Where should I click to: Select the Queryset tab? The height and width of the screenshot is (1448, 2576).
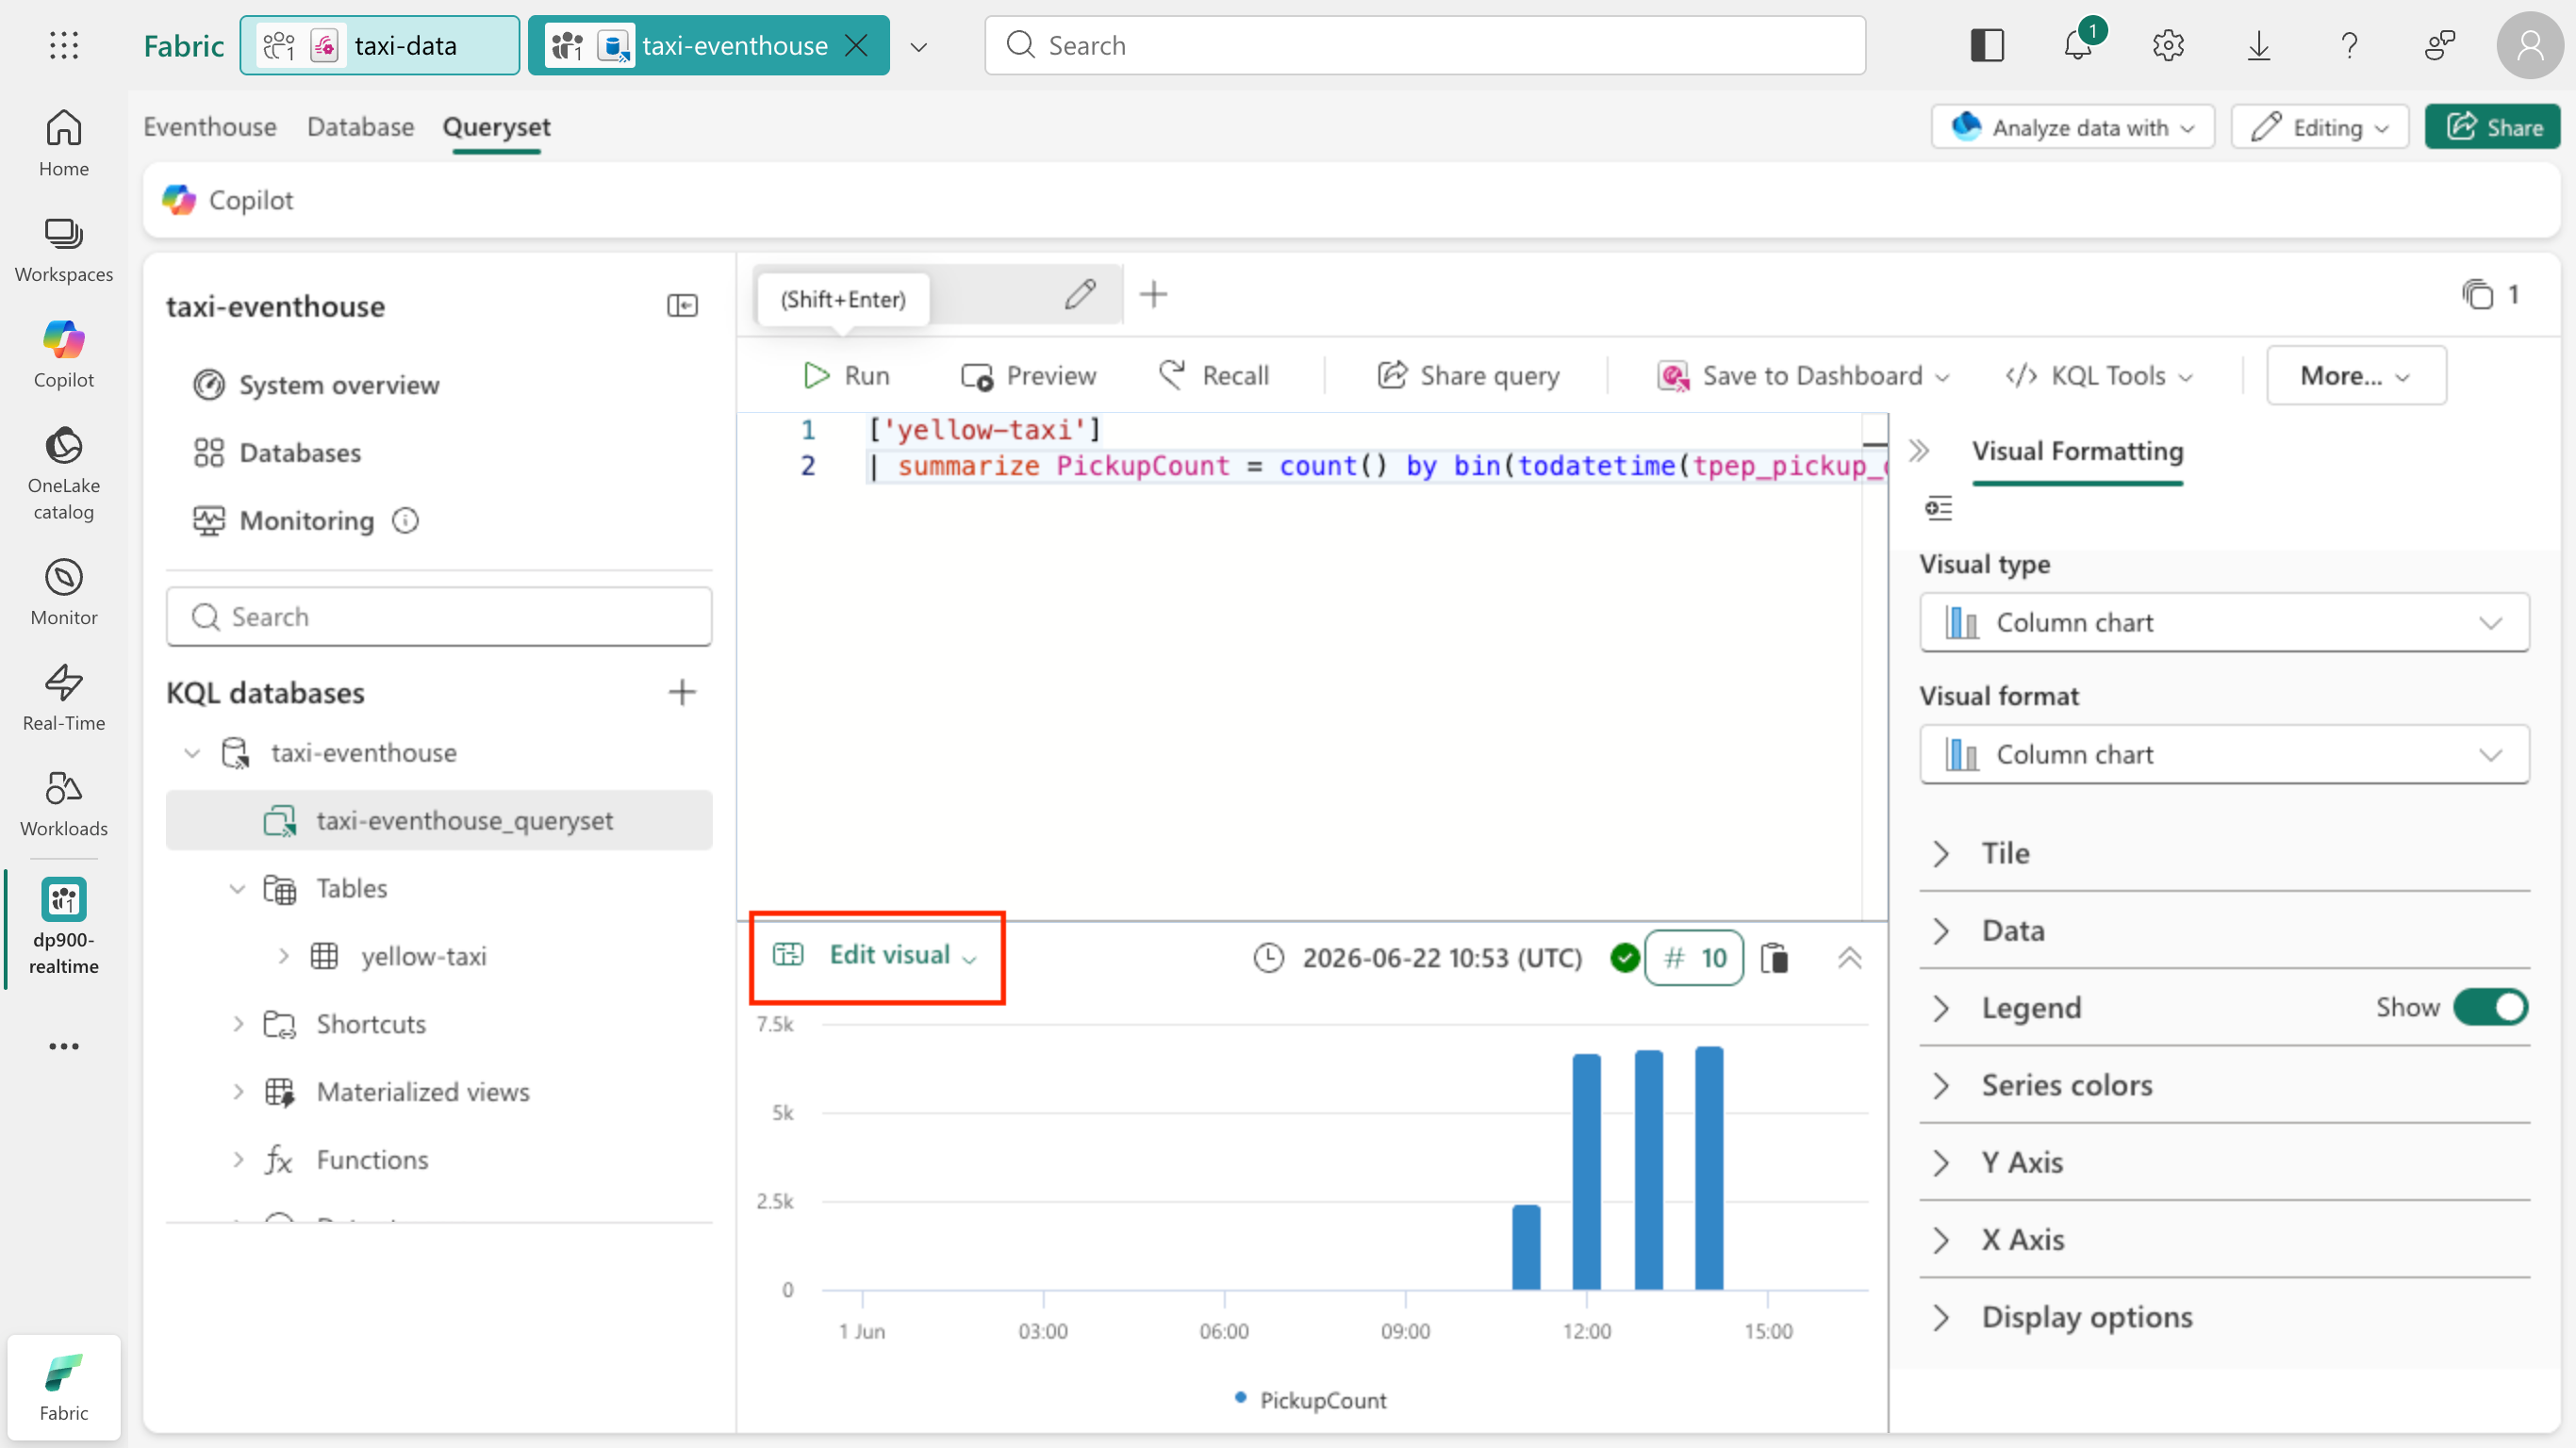tap(496, 127)
